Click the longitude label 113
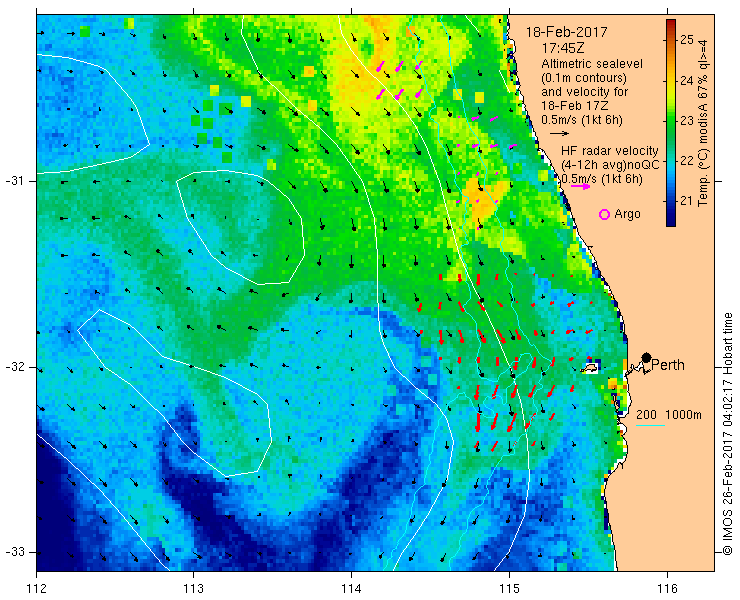Image resolution: width=740 pixels, height=600 pixels. tap(193, 589)
